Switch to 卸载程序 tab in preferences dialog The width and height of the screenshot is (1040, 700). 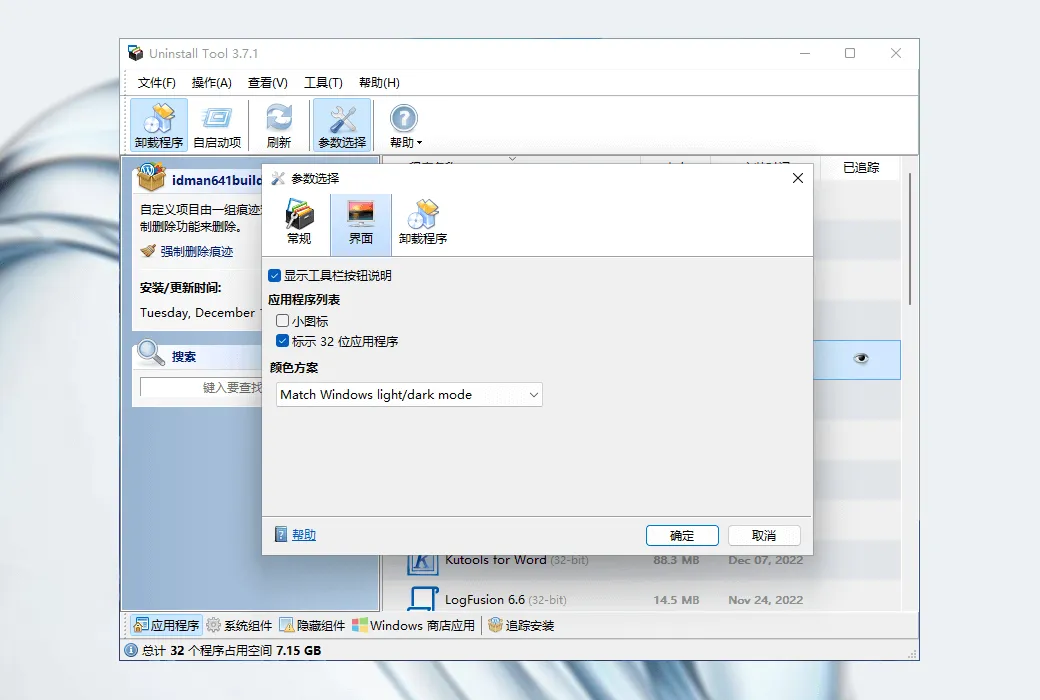(x=423, y=224)
